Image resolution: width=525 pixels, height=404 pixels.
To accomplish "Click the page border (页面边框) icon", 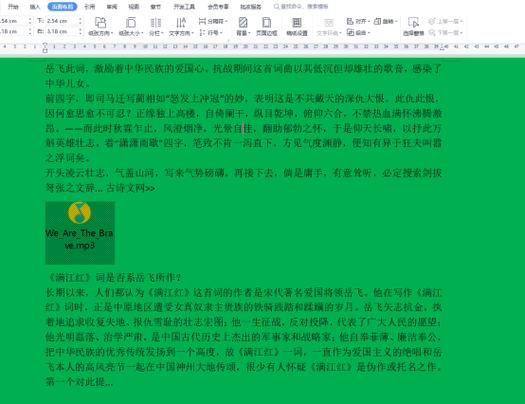I will point(267,23).
